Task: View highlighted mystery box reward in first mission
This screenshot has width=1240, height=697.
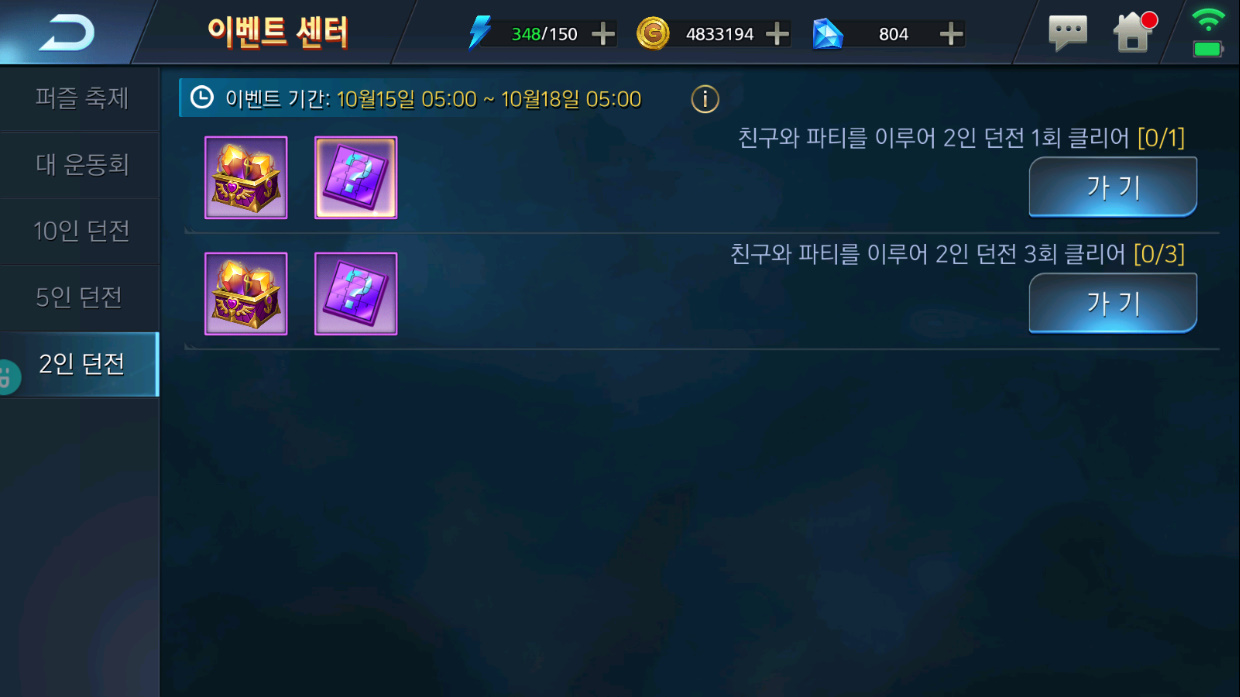Action: (356, 178)
